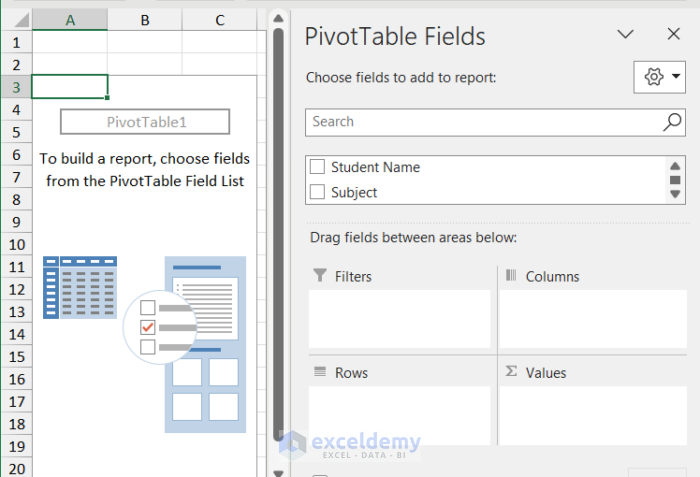This screenshot has width=700, height=477.
Task: Open the Tools gear menu
Action: (662, 77)
